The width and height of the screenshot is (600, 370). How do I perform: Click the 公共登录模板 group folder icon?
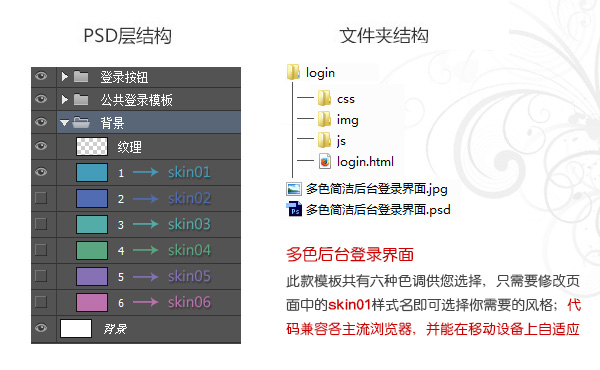click(x=81, y=99)
